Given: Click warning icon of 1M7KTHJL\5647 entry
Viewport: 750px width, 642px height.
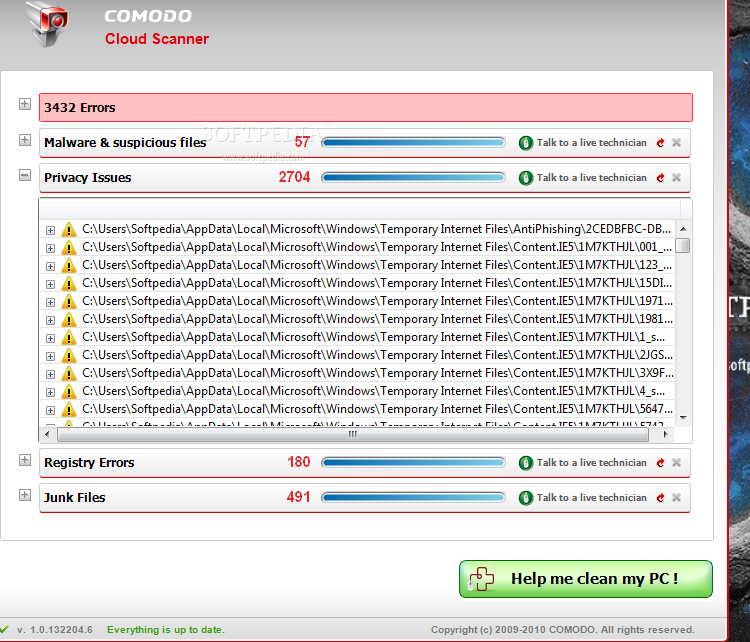Looking at the screenshot, I should coord(69,410).
